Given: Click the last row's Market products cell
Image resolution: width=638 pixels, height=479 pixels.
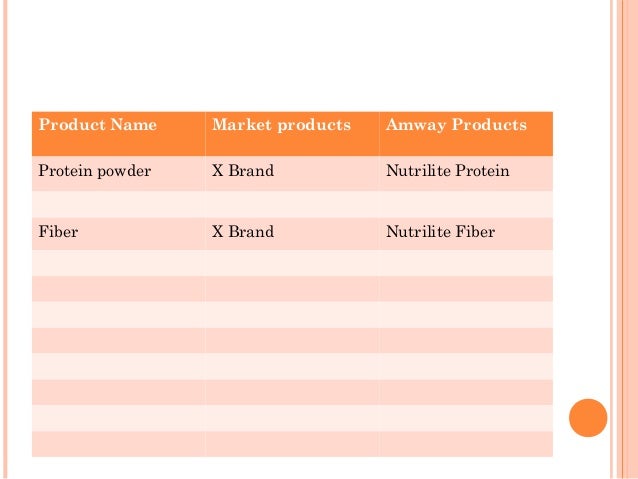Looking at the screenshot, I should [x=292, y=444].
